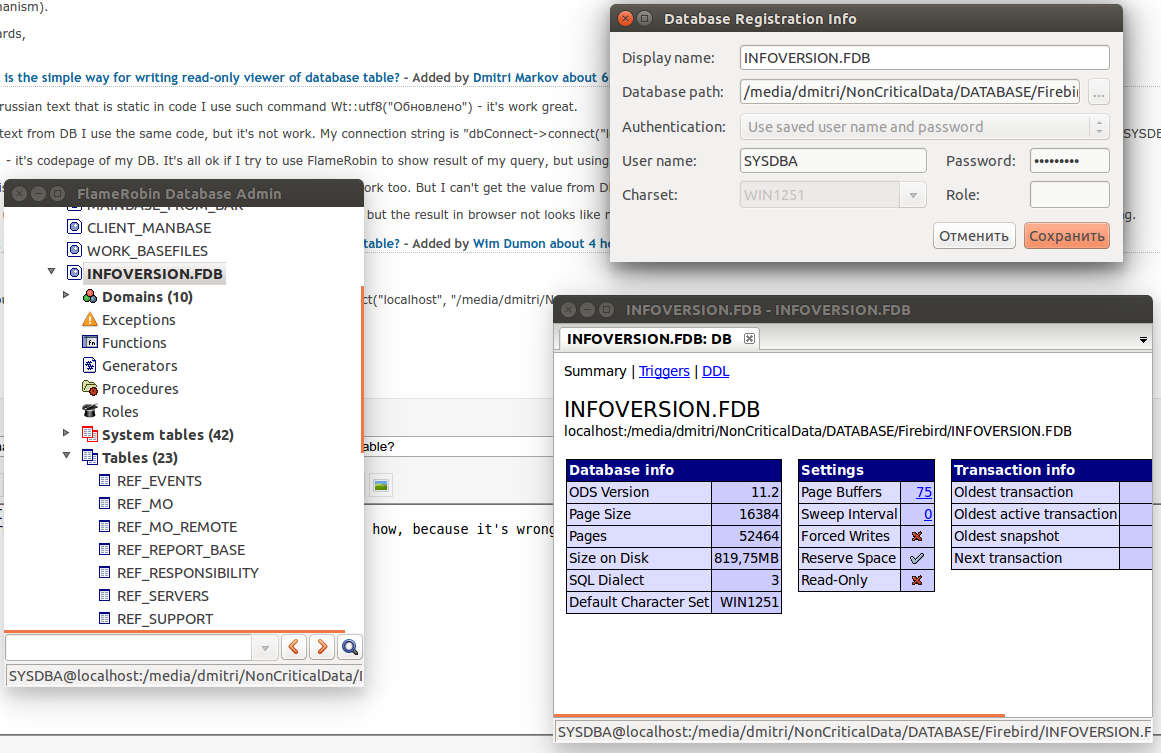This screenshot has height=753, width=1161.
Task: Click the System tables icon
Action: pos(90,434)
